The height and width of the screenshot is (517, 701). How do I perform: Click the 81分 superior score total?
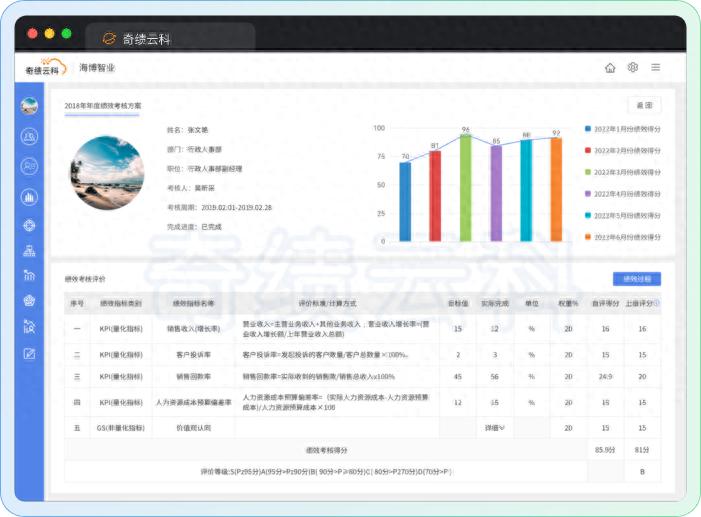coord(642,450)
